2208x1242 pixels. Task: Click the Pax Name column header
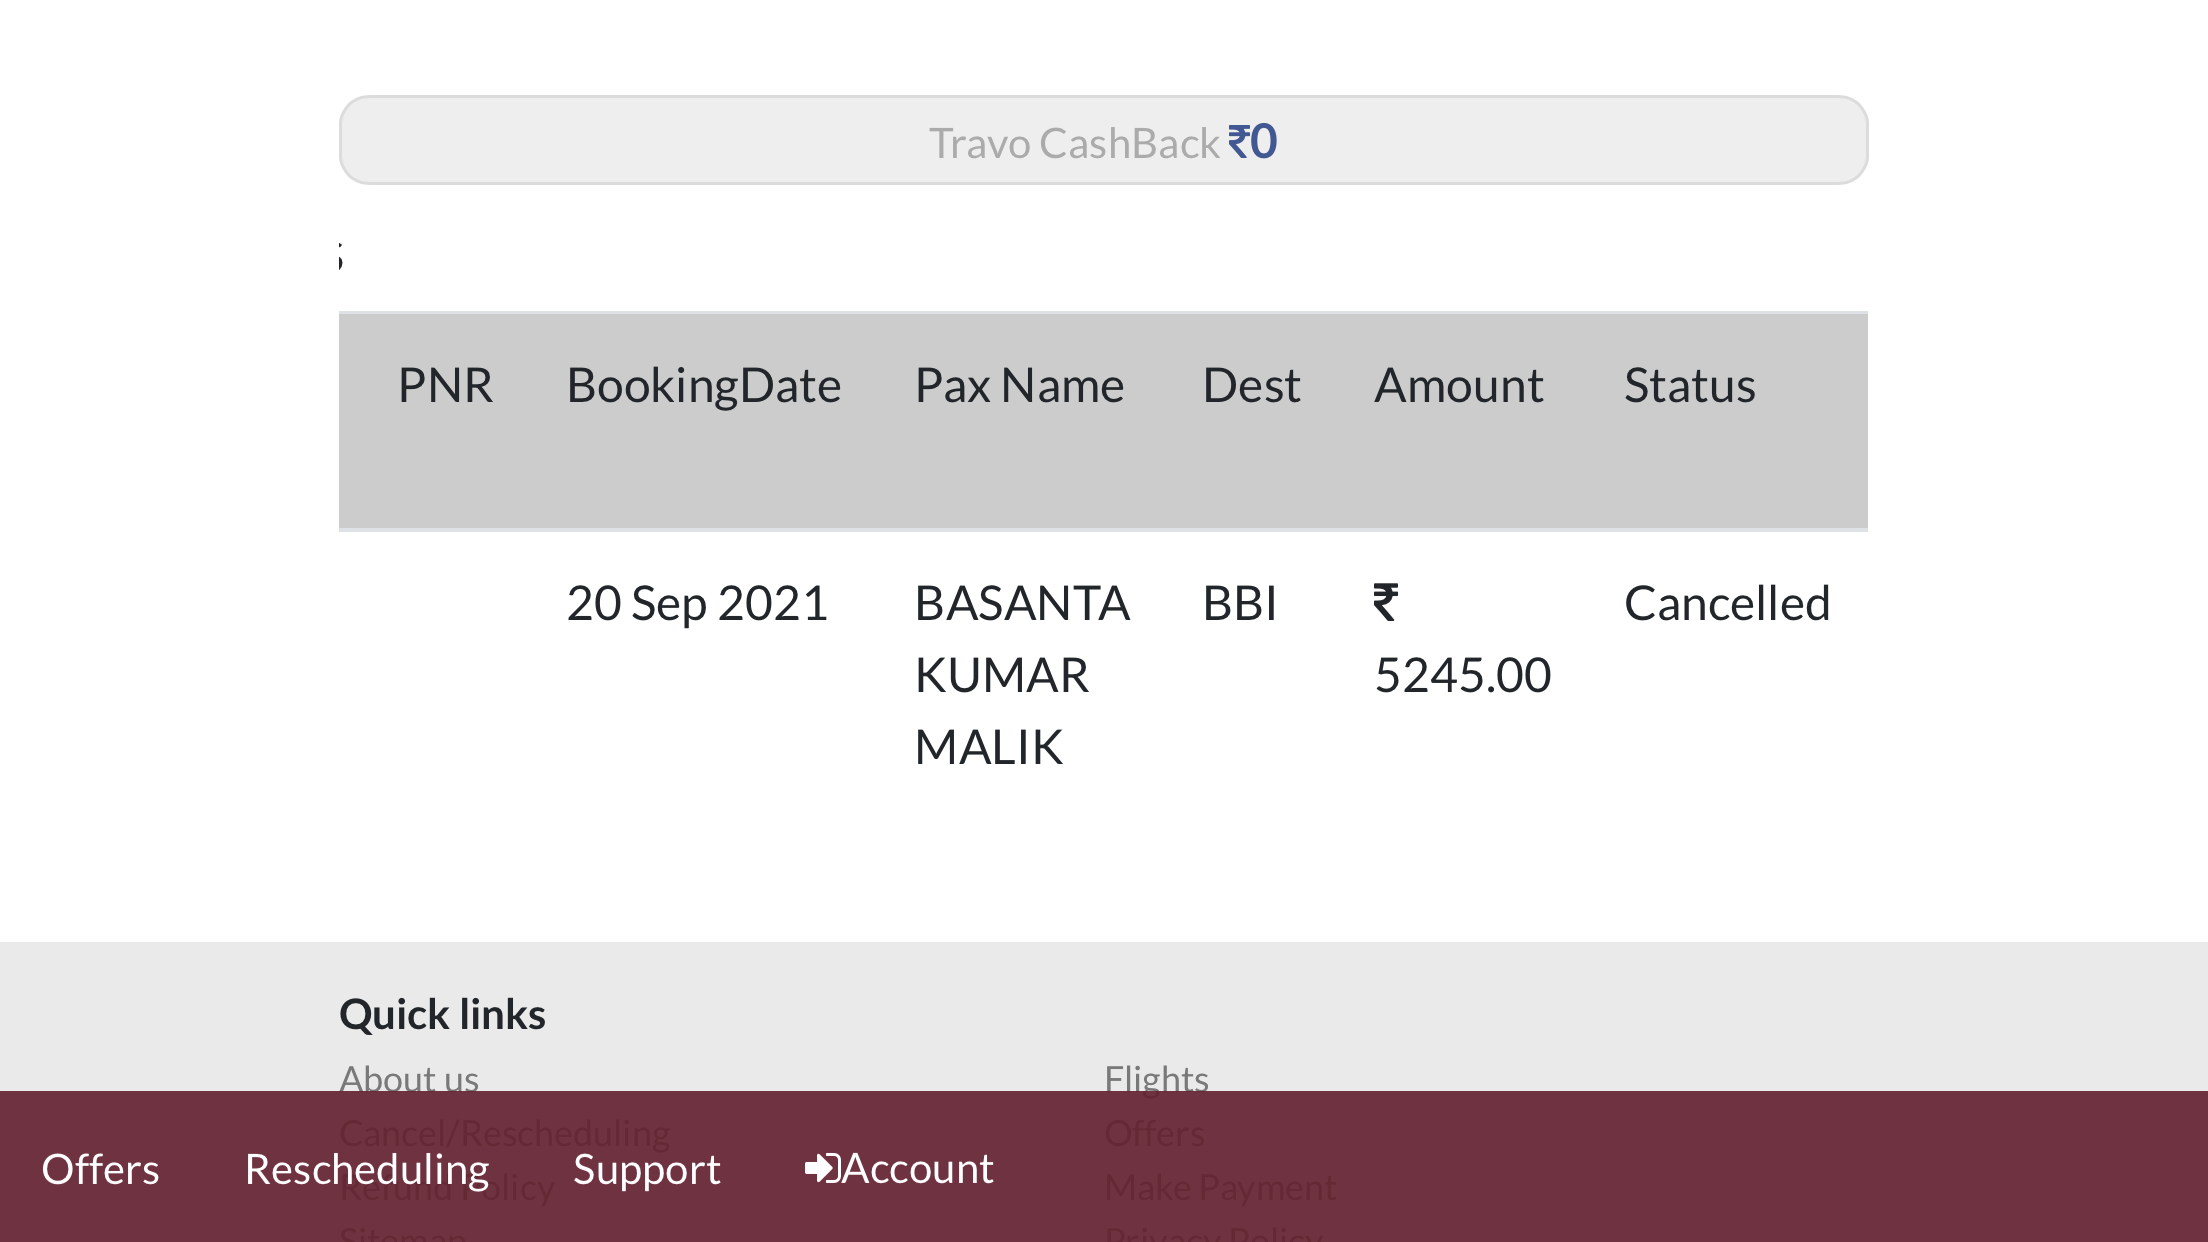(x=1019, y=386)
